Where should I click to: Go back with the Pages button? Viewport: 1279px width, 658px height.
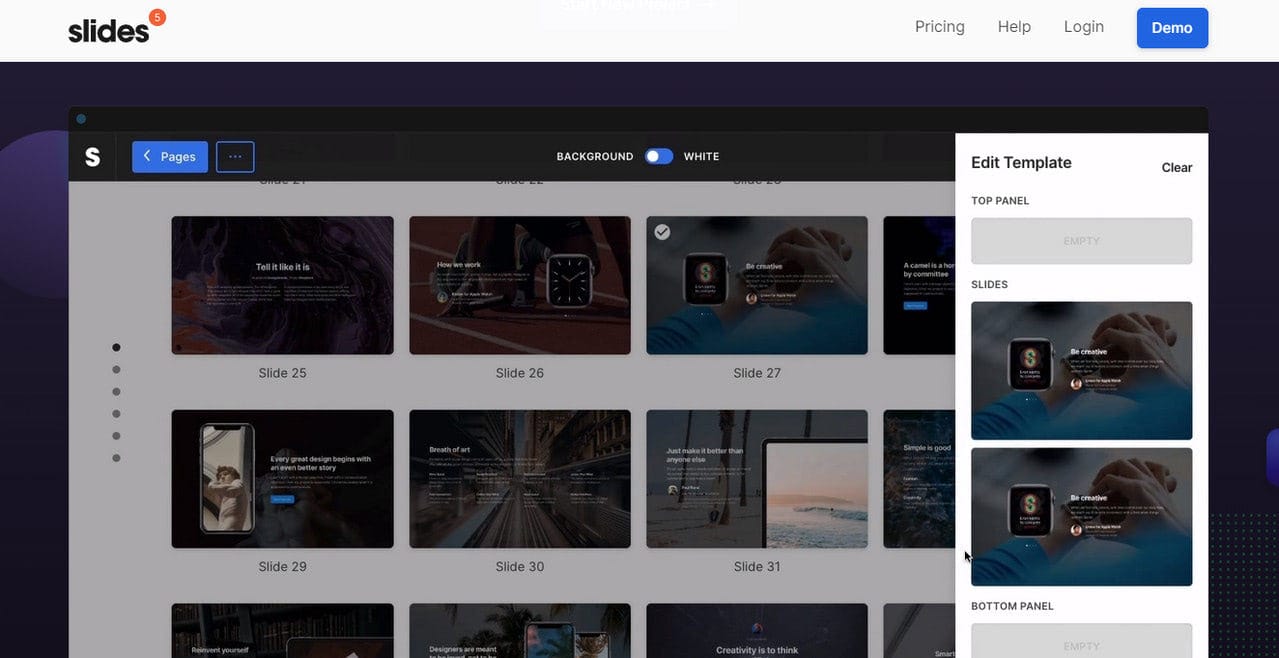[x=170, y=157]
